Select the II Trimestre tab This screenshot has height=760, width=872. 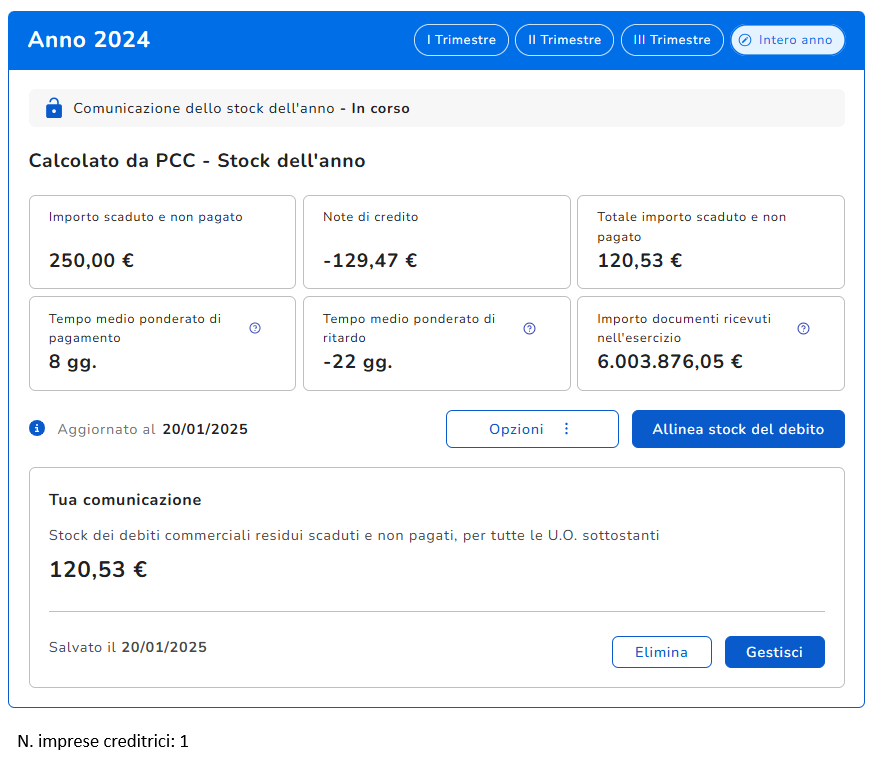pos(565,40)
